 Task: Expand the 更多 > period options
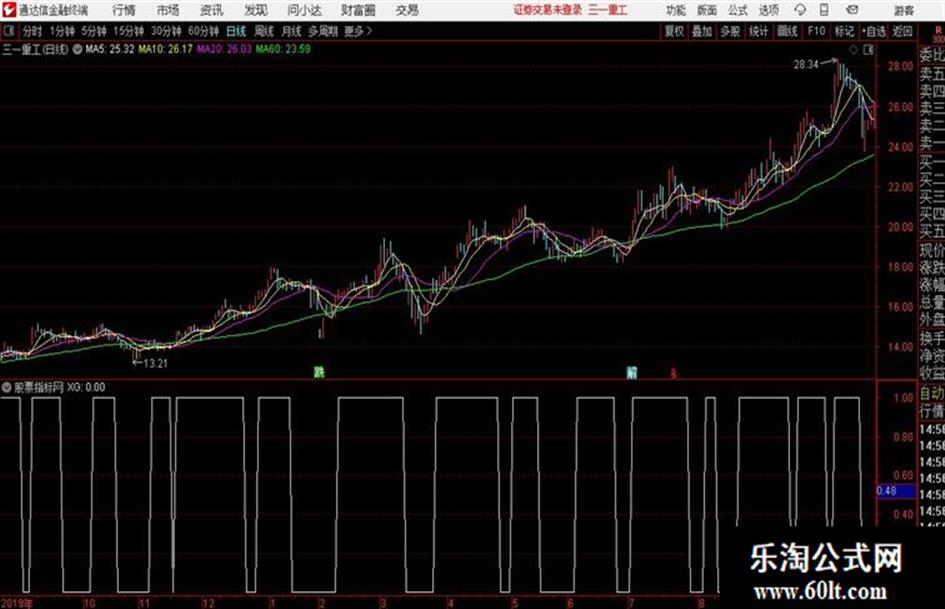pyautogui.click(x=358, y=31)
